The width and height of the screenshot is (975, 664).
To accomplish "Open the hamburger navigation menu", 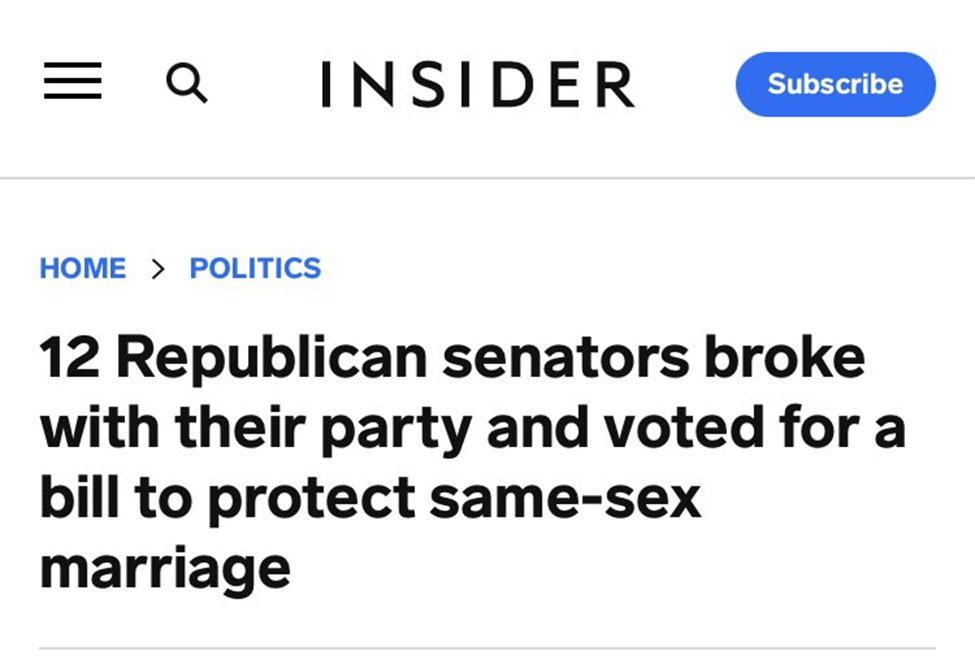I will click(x=72, y=82).
